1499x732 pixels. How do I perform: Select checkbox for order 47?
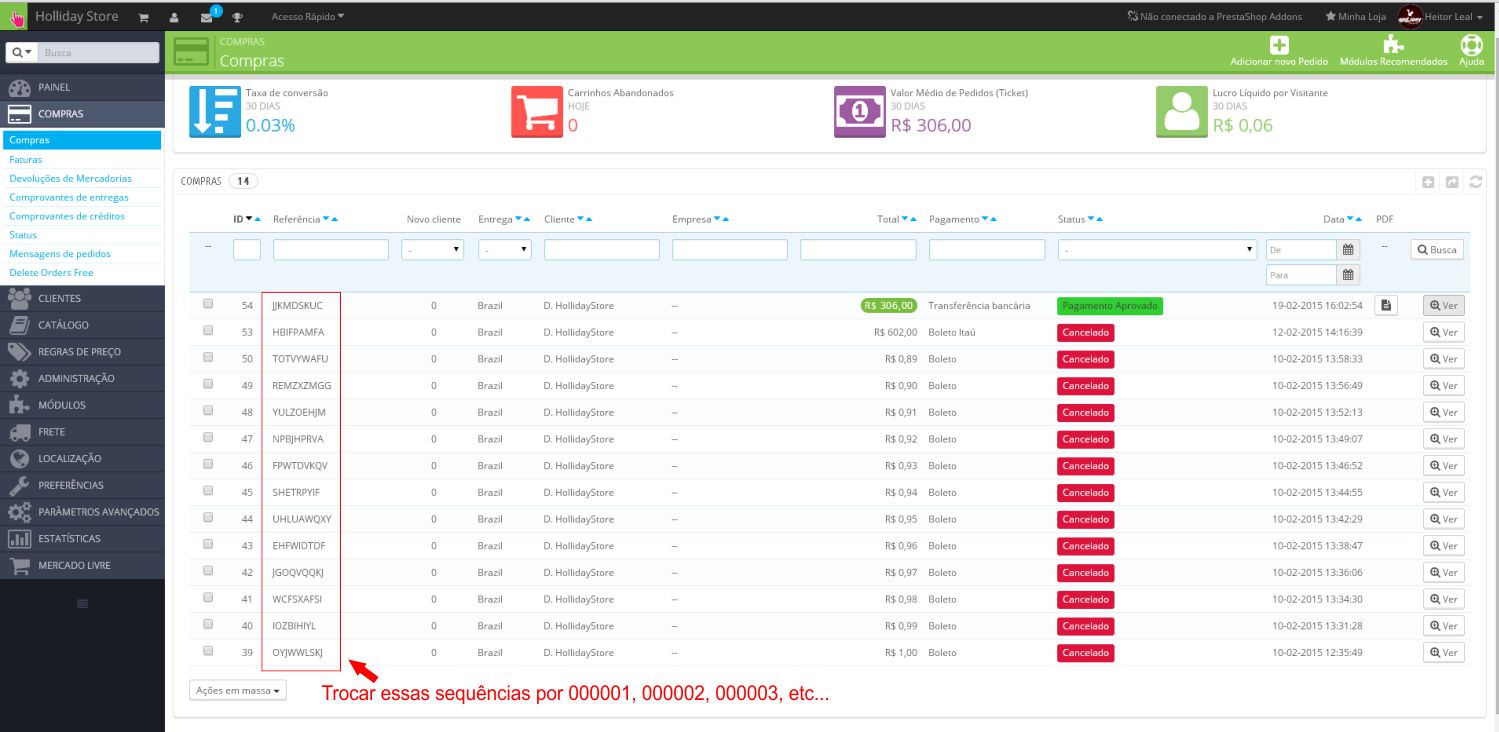tap(208, 438)
